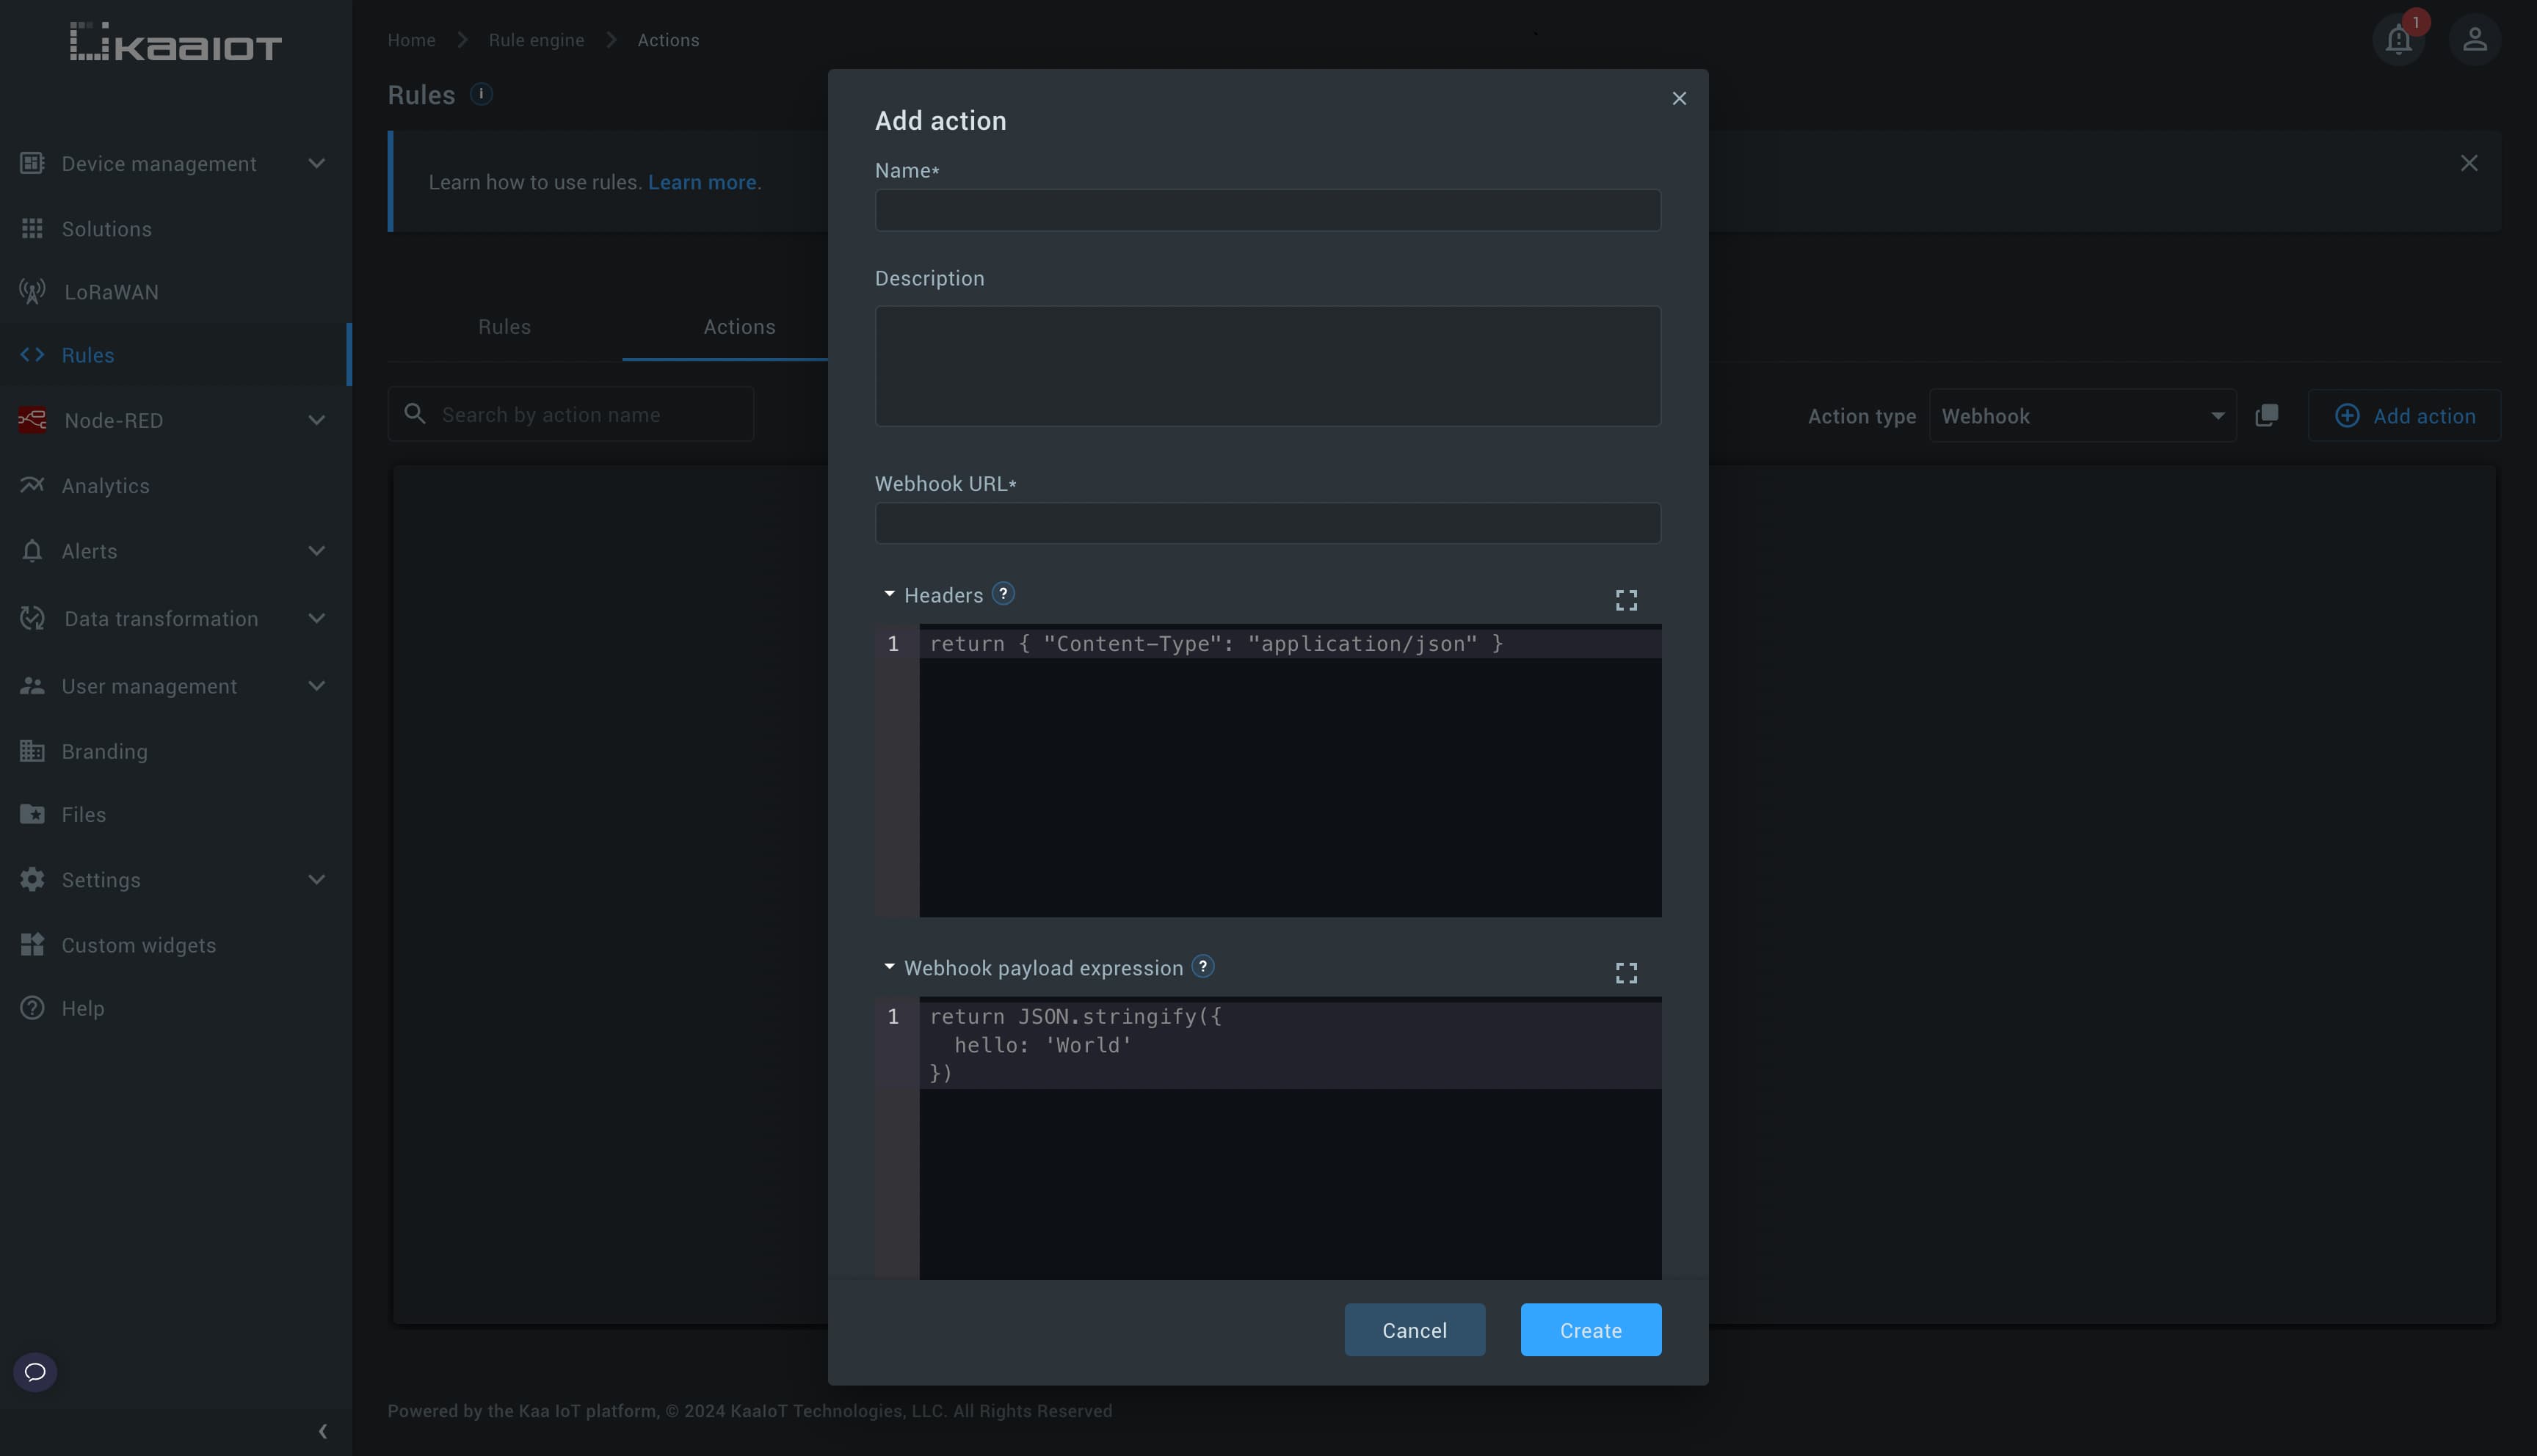
Task: Click the LoRaWAN antenna icon
Action: [x=32, y=292]
